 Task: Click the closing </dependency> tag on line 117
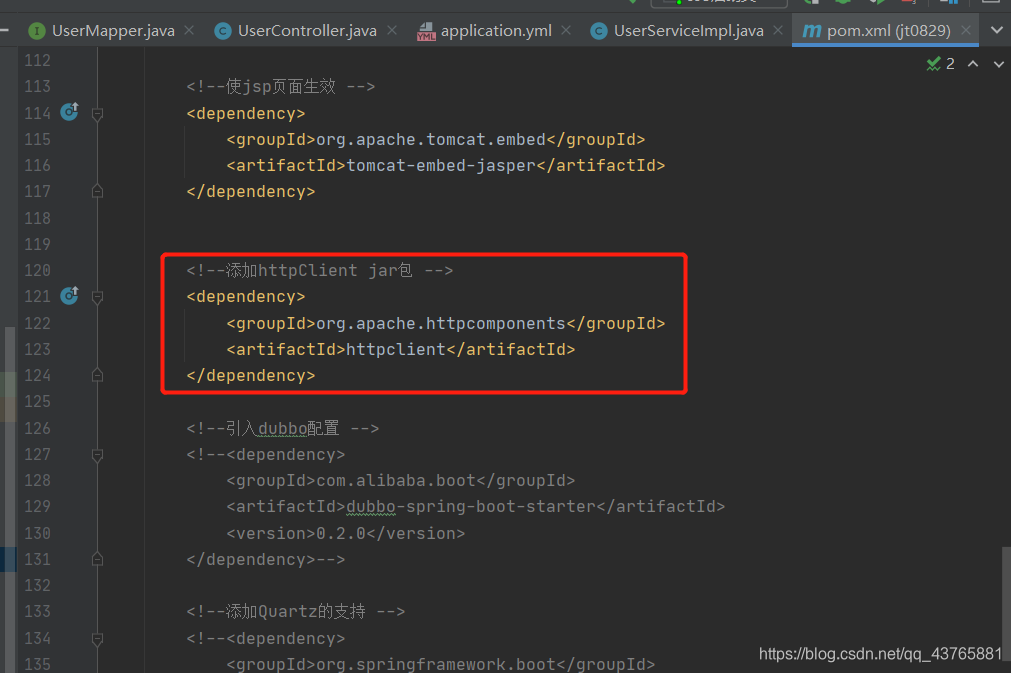click(251, 192)
